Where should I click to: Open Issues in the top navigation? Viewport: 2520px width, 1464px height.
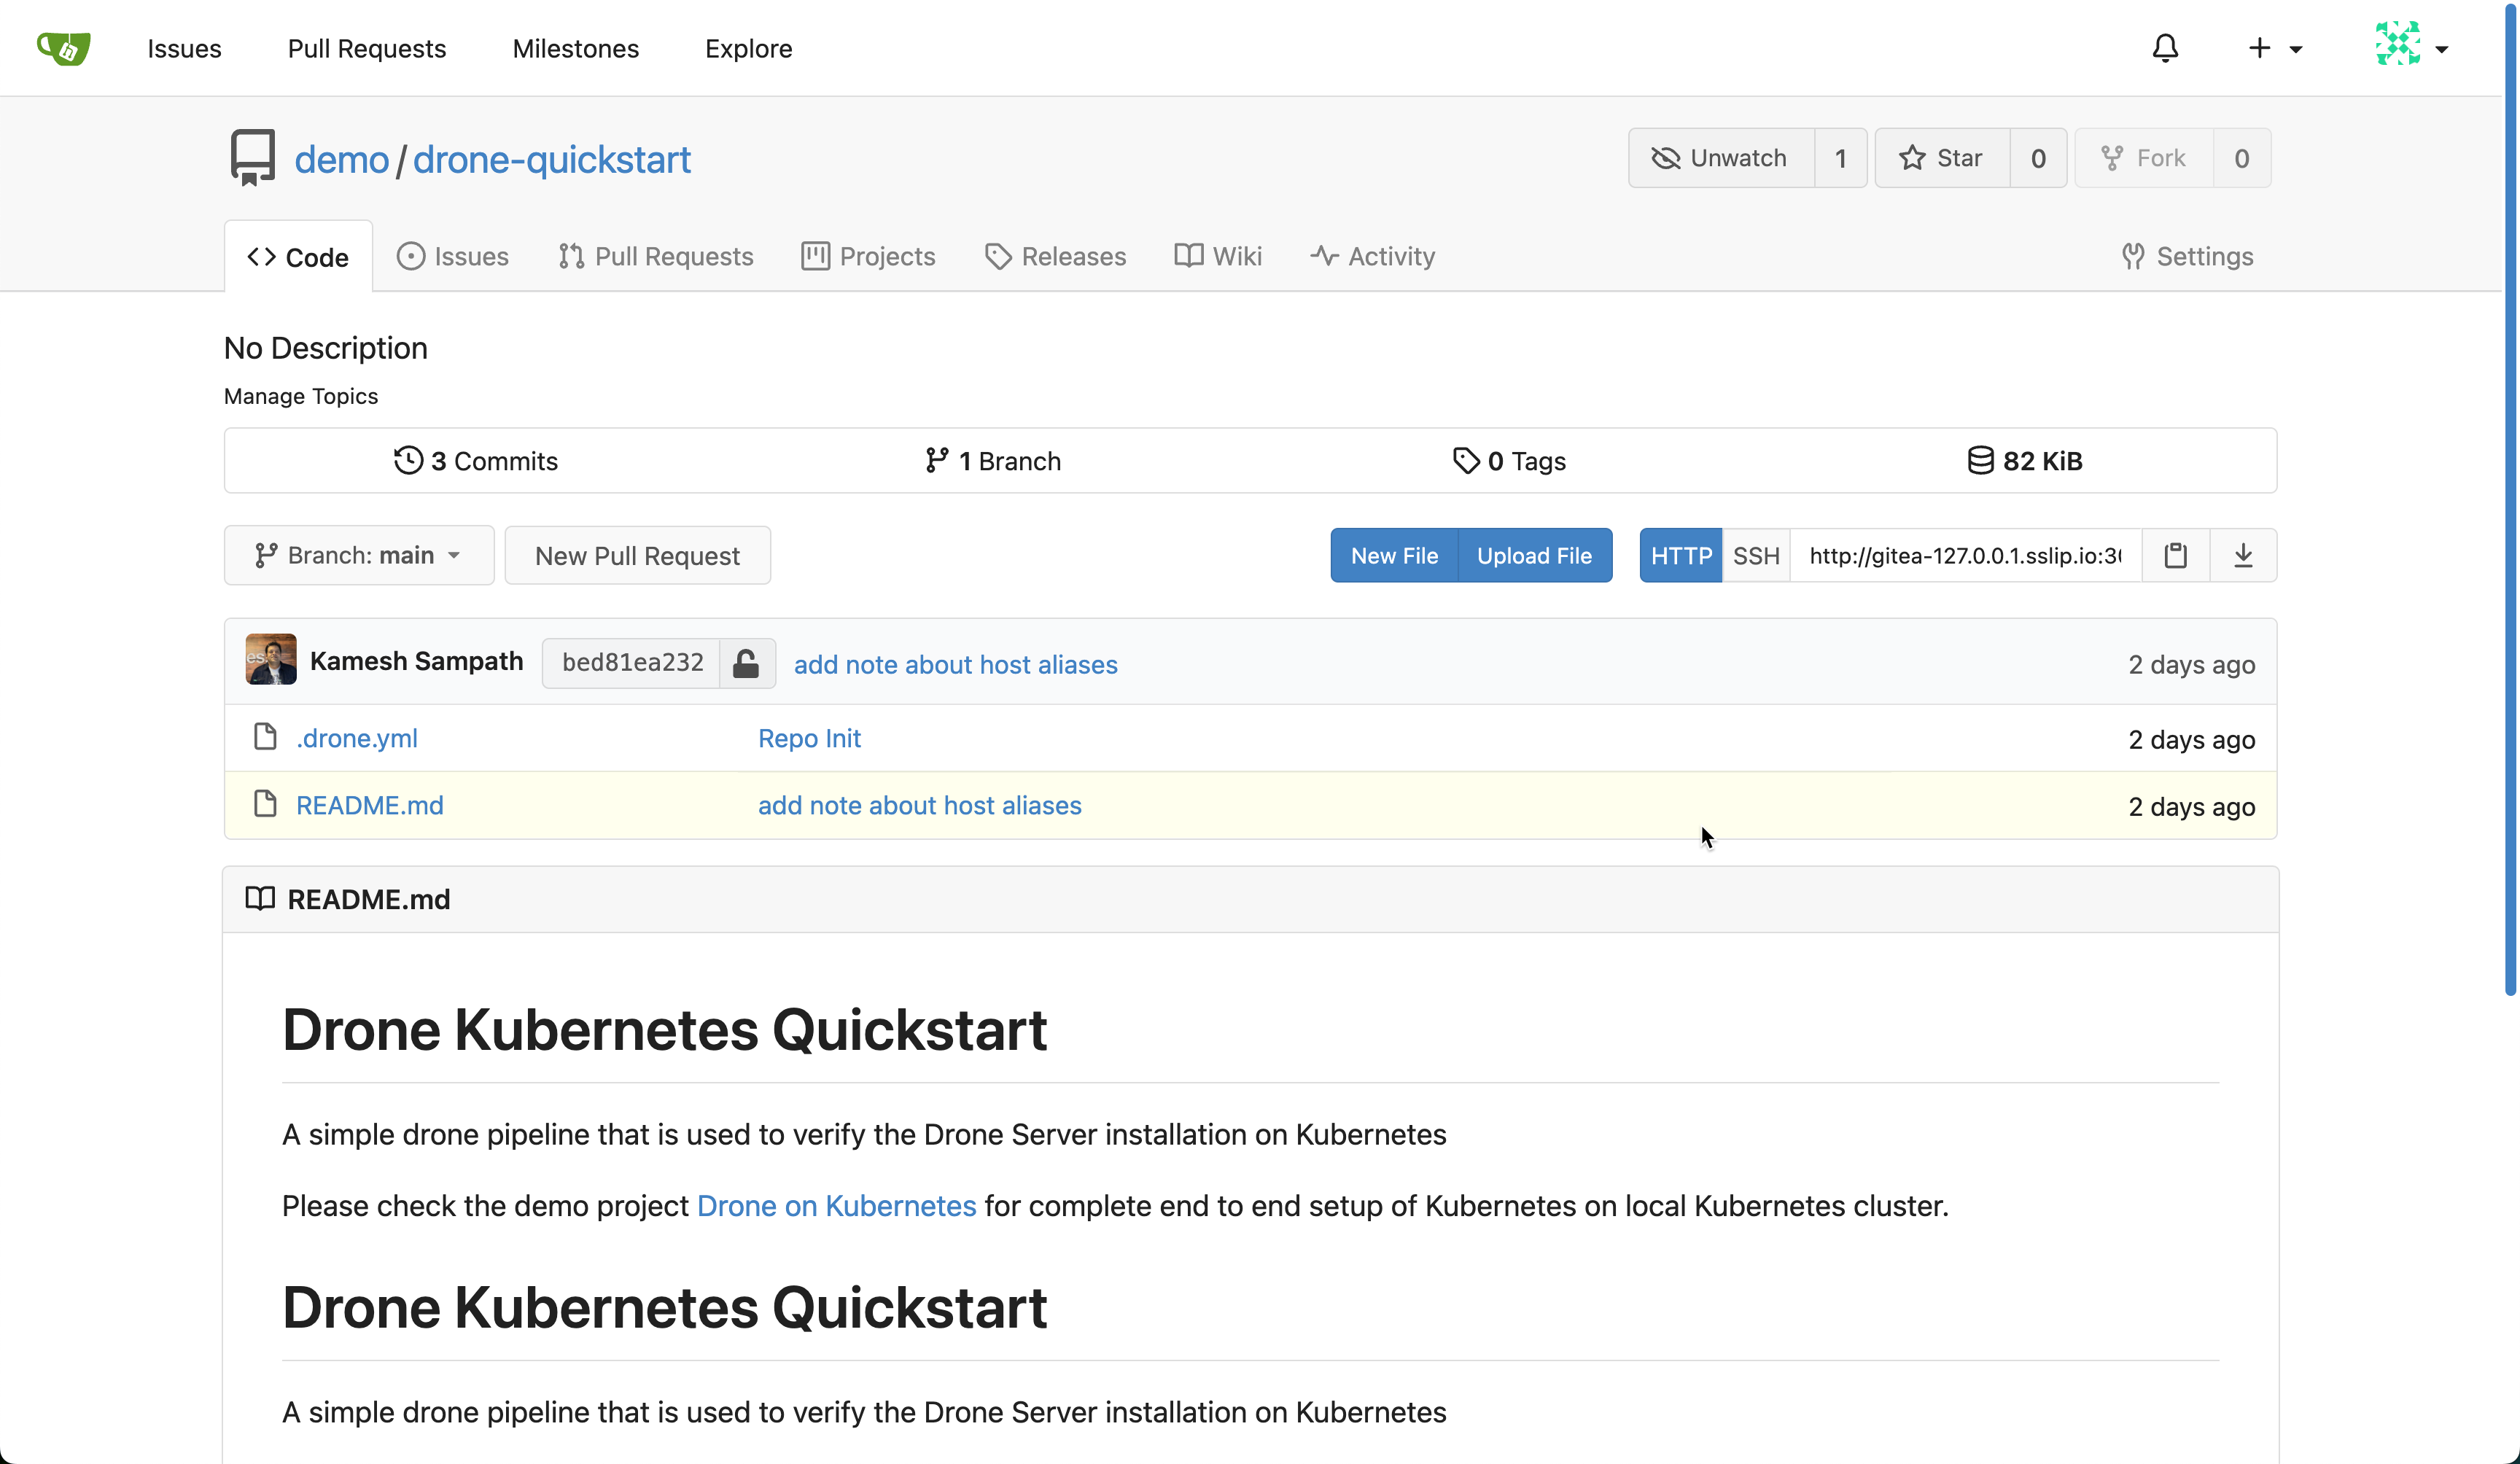(184, 48)
